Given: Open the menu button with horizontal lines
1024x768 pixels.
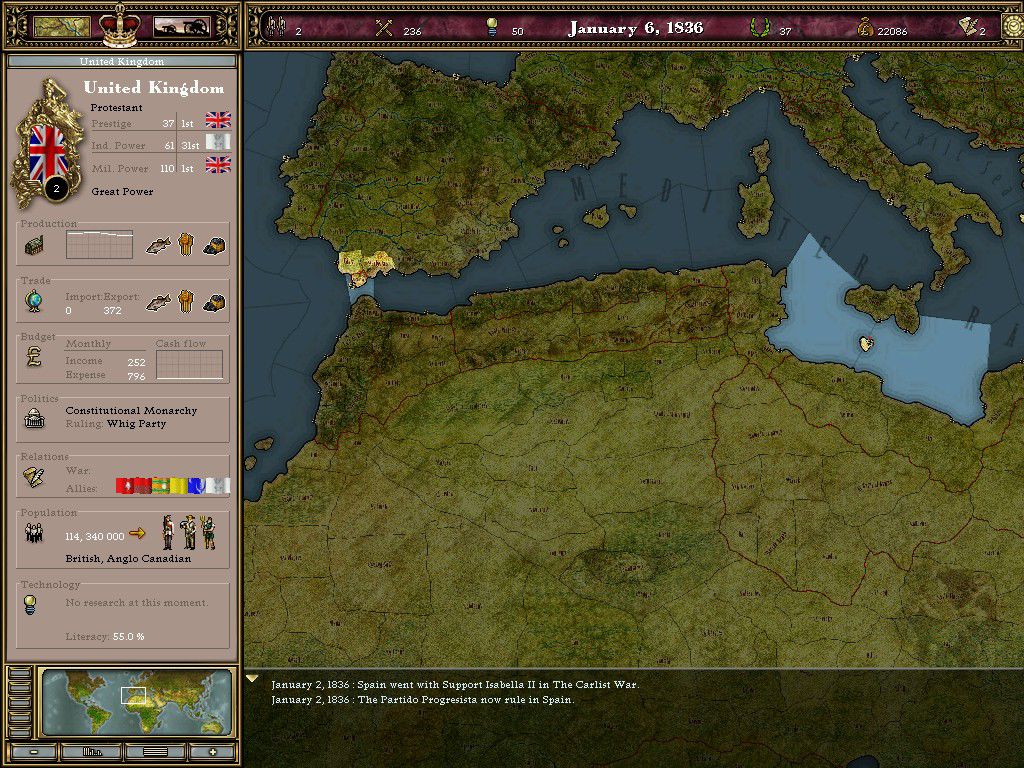Looking at the screenshot, I should click(x=155, y=752).
